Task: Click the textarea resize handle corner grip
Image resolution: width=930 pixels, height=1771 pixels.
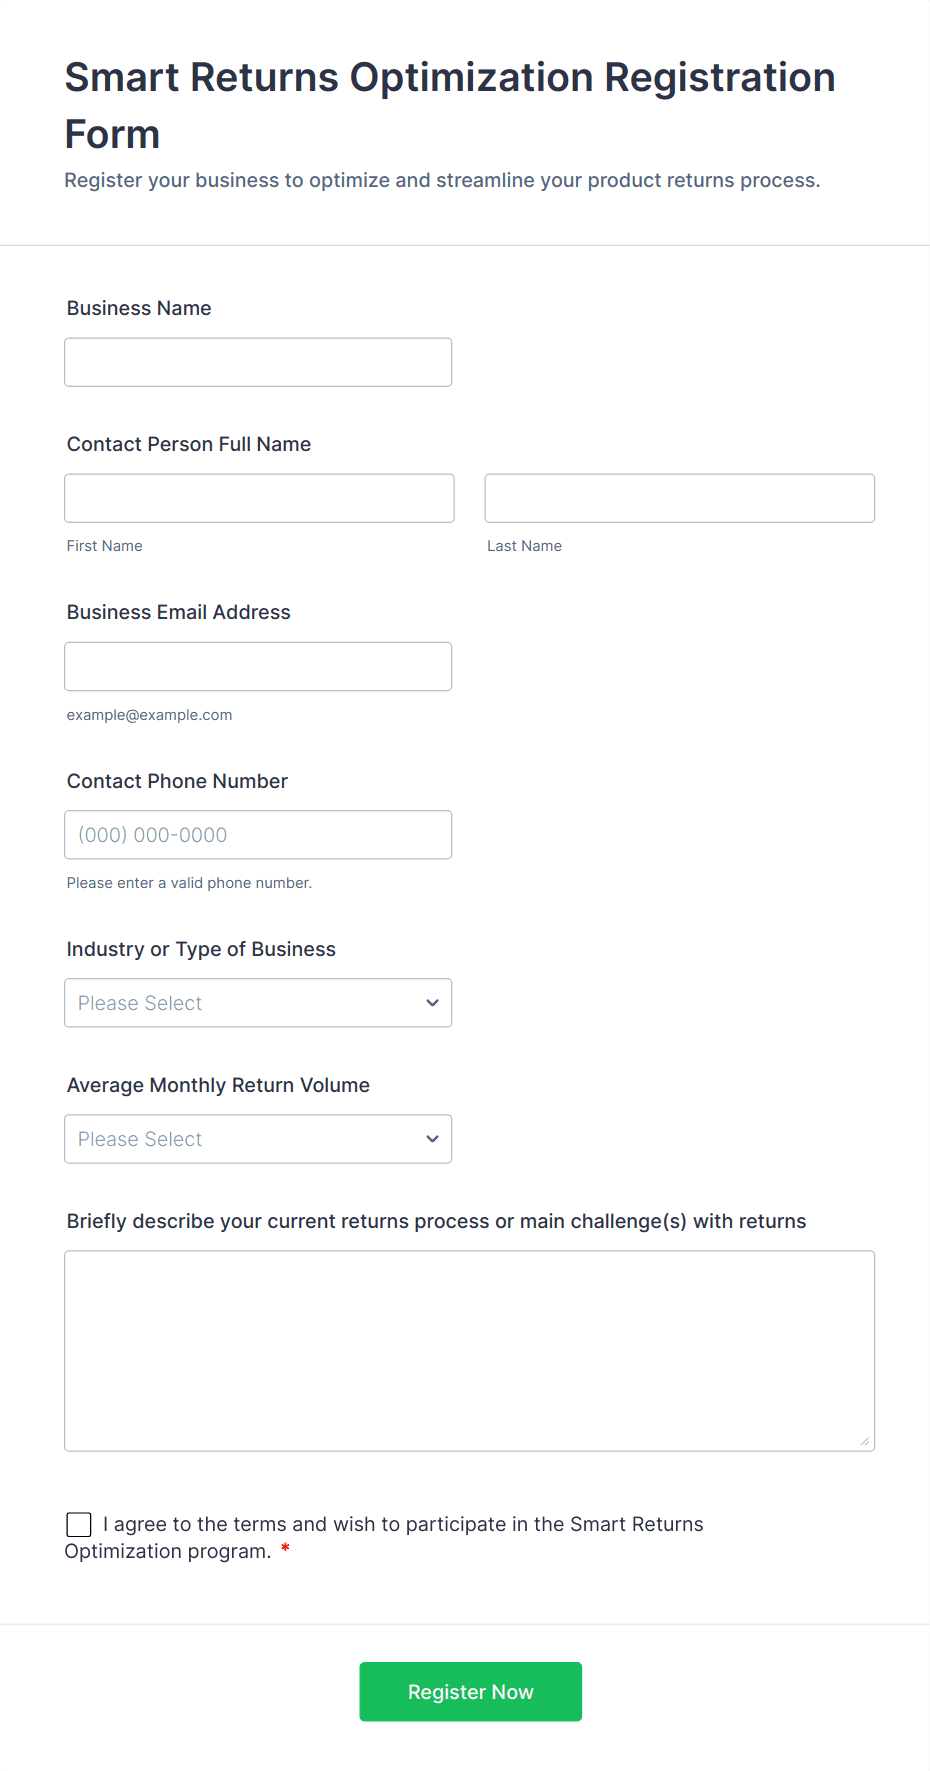Action: [865, 1441]
